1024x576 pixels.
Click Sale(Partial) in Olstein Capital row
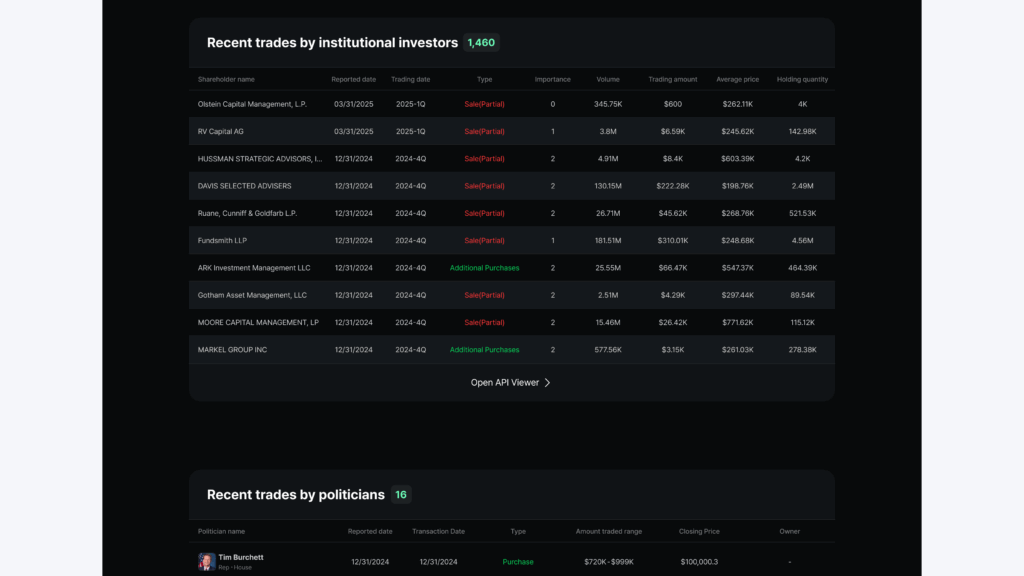485,104
